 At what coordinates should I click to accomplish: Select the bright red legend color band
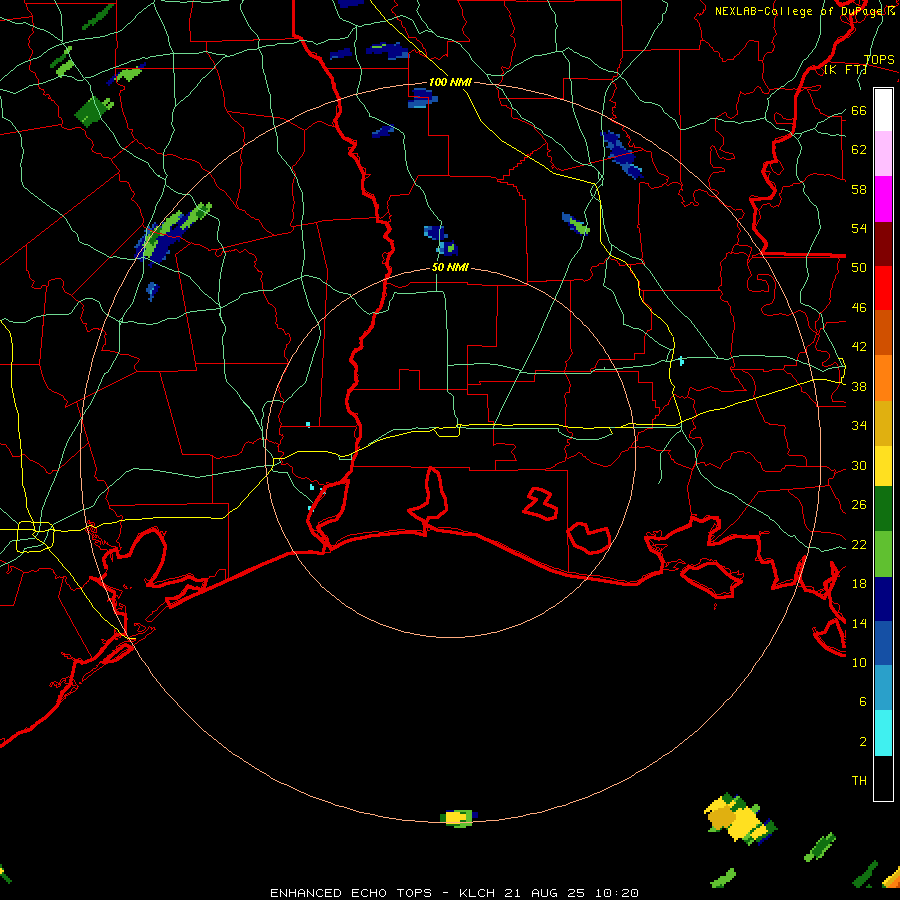point(883,288)
